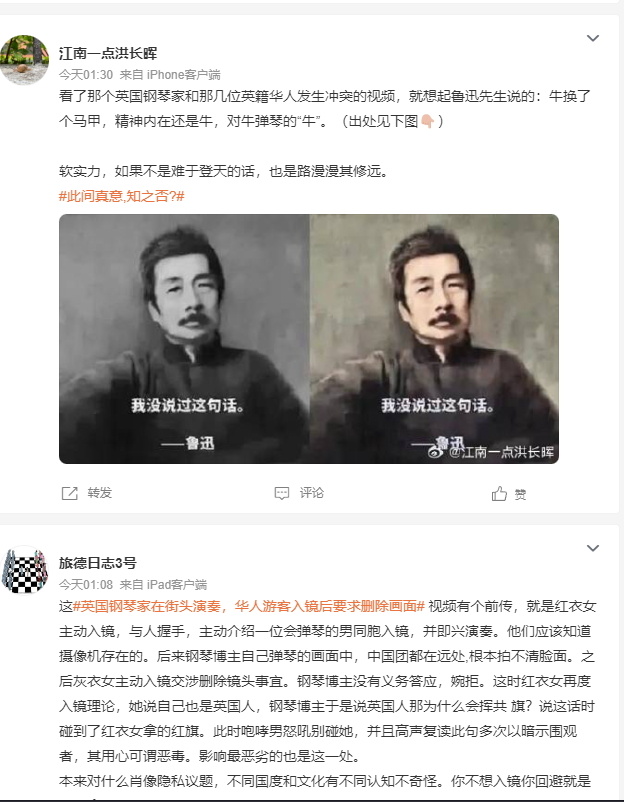The width and height of the screenshot is (624, 802).
Task: Click 赞 like label
Action: [x=520, y=495]
